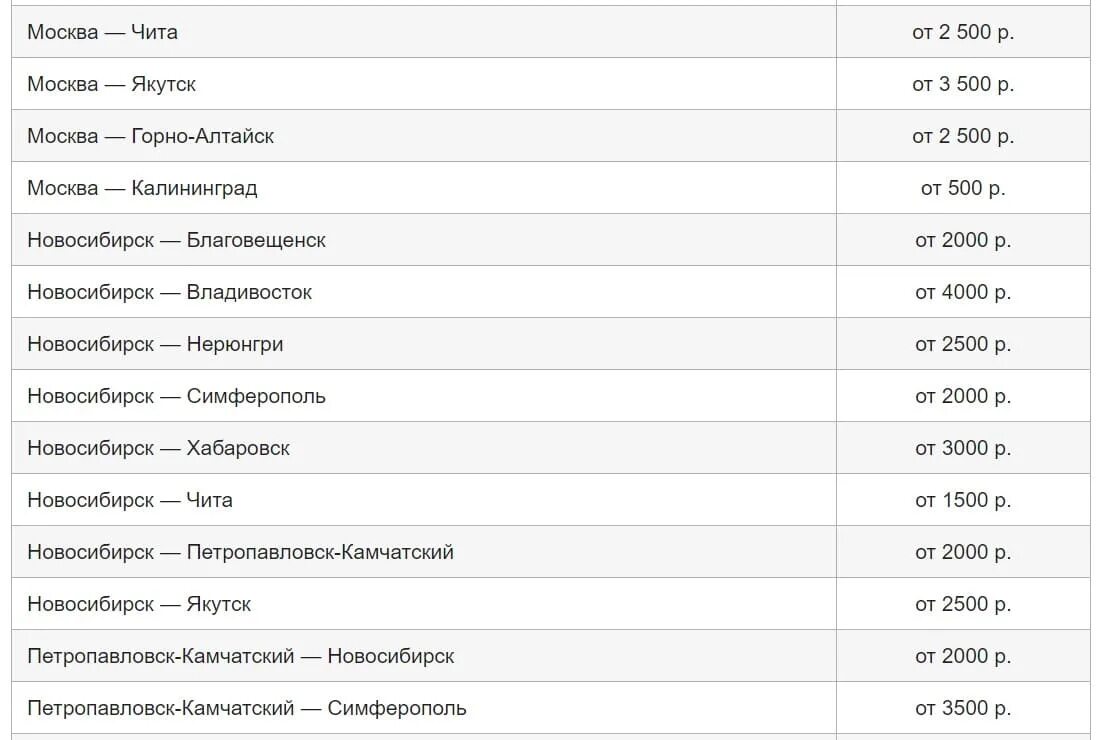This screenshot has height=740, width=1096.
Task: Select Петропавловск-Камчатский — Новосибирск route
Action: (240, 656)
